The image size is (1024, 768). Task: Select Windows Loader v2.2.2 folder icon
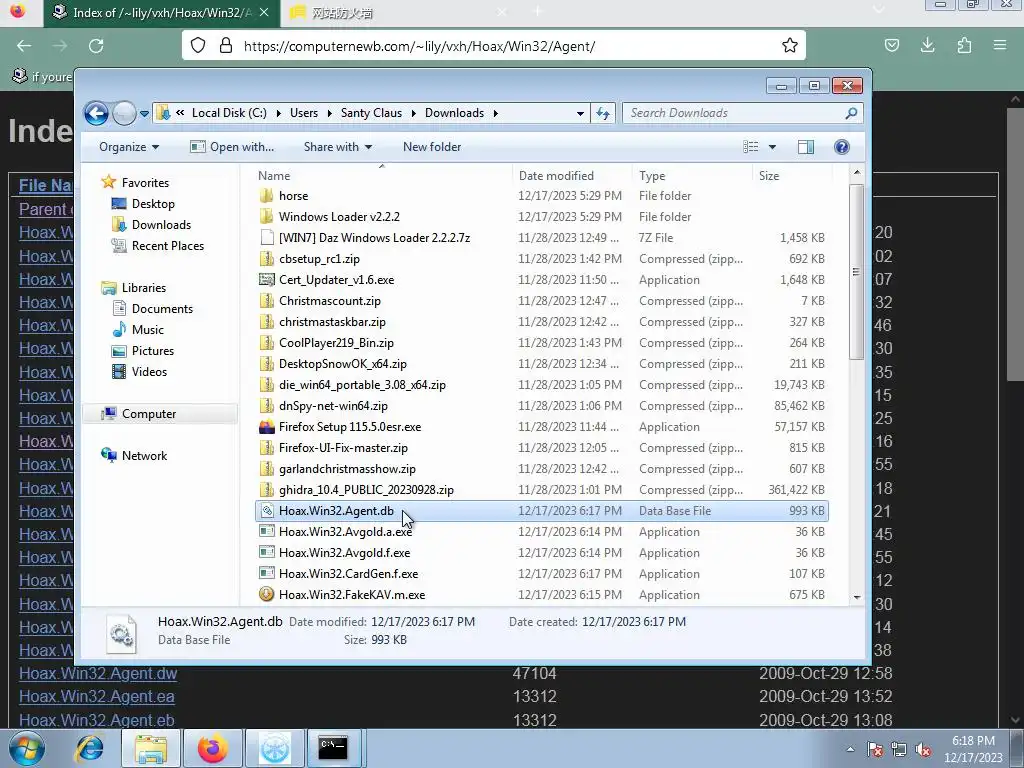coord(266,217)
